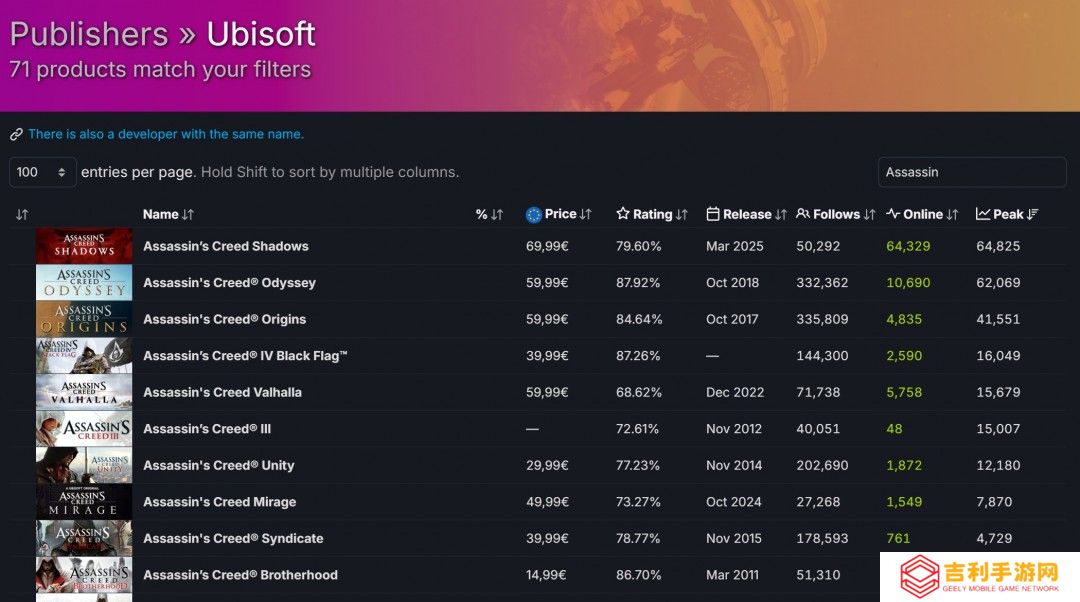Open the Assassin's Creed Shadows title link
The height and width of the screenshot is (602, 1080).
point(226,246)
